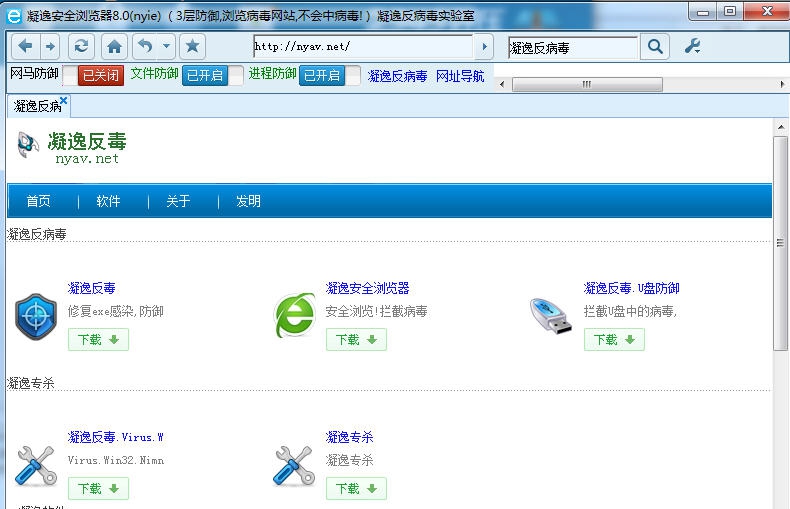
Task: Download U盘防御 with its 下载 button
Action: 614,340
